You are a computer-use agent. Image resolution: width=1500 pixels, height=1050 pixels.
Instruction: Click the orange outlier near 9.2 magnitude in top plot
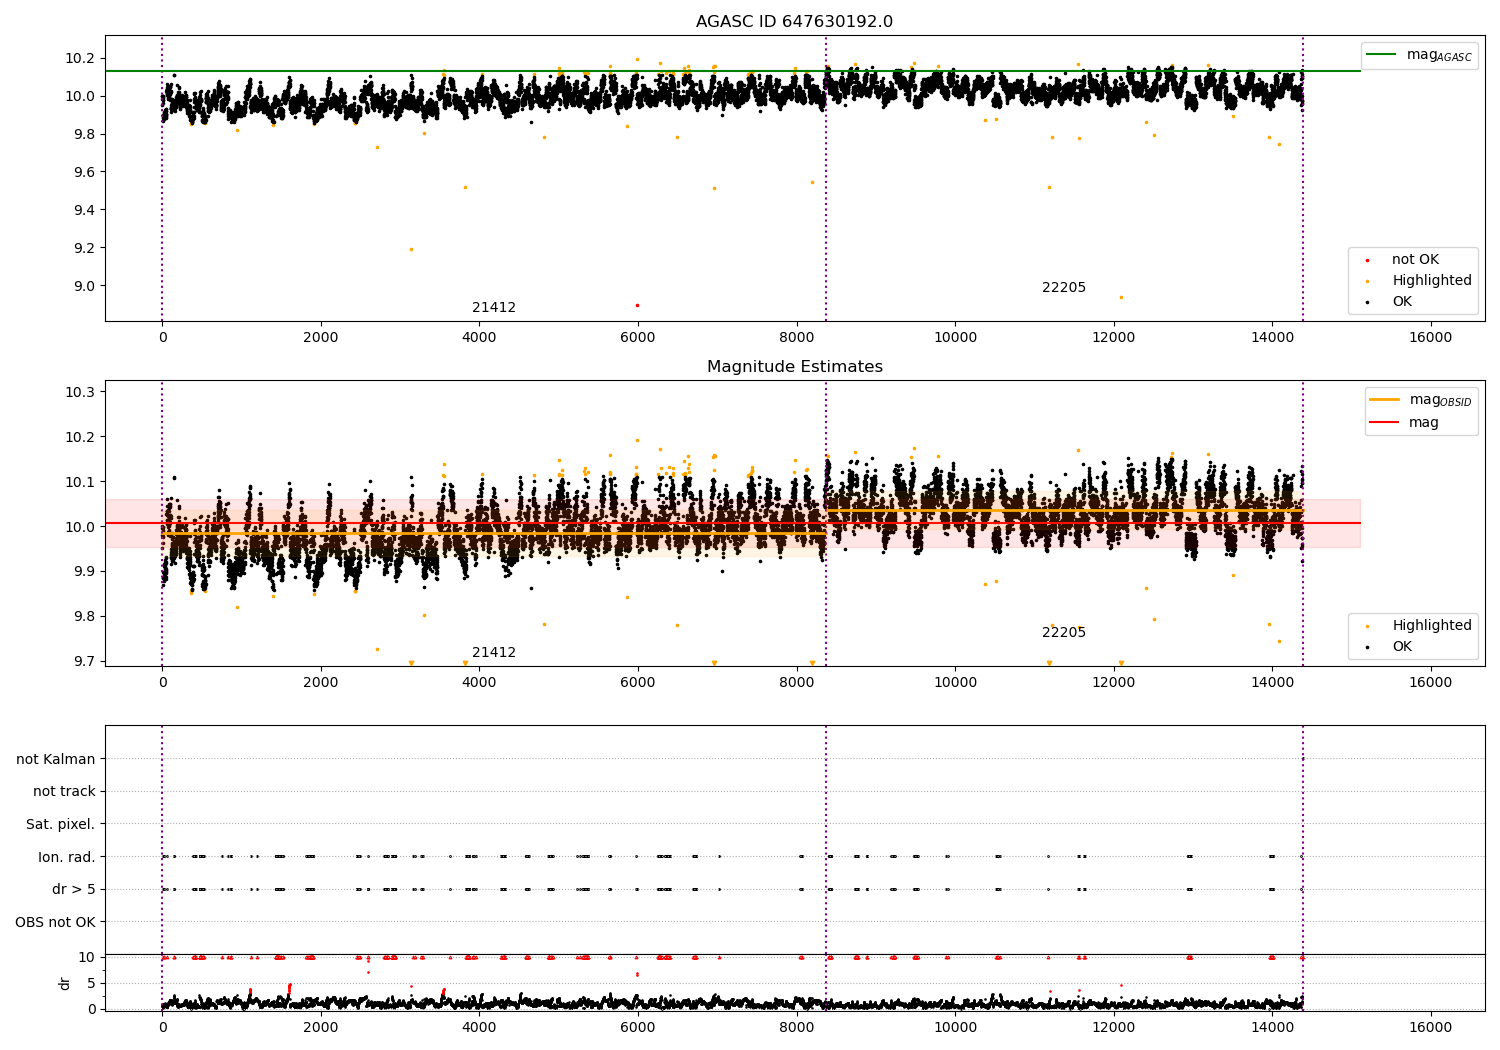pos(411,249)
